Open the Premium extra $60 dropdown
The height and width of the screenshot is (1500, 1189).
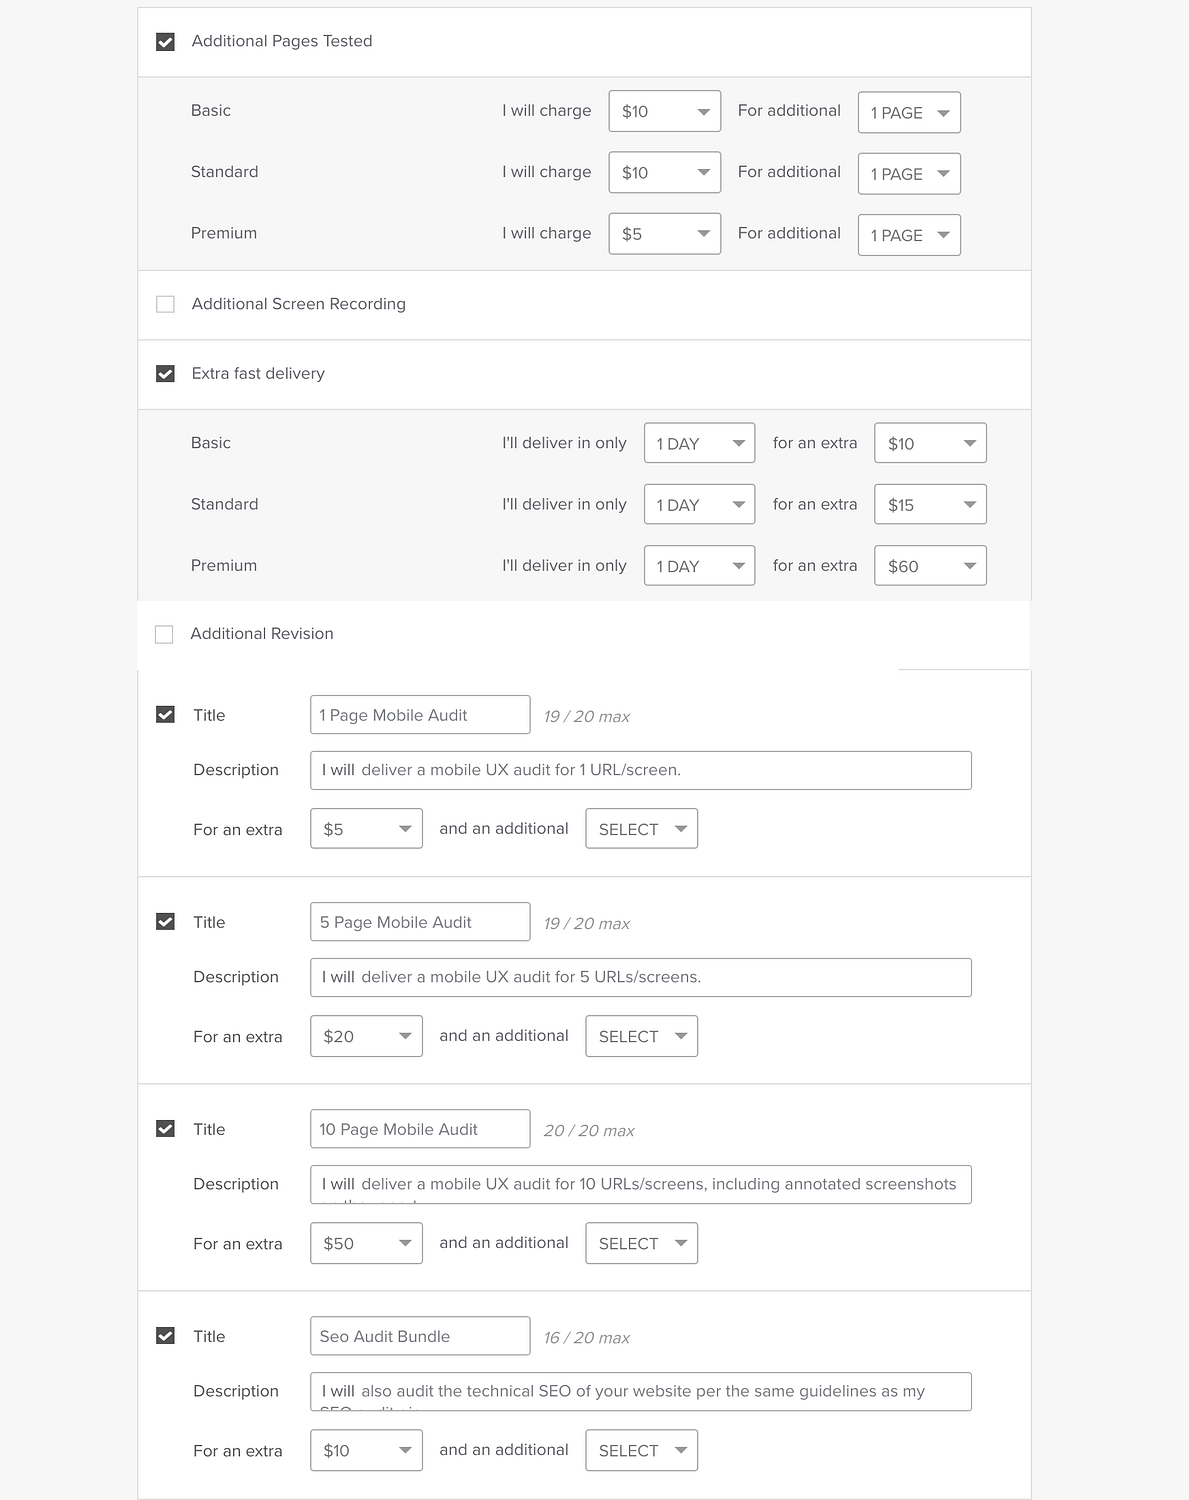click(x=930, y=565)
